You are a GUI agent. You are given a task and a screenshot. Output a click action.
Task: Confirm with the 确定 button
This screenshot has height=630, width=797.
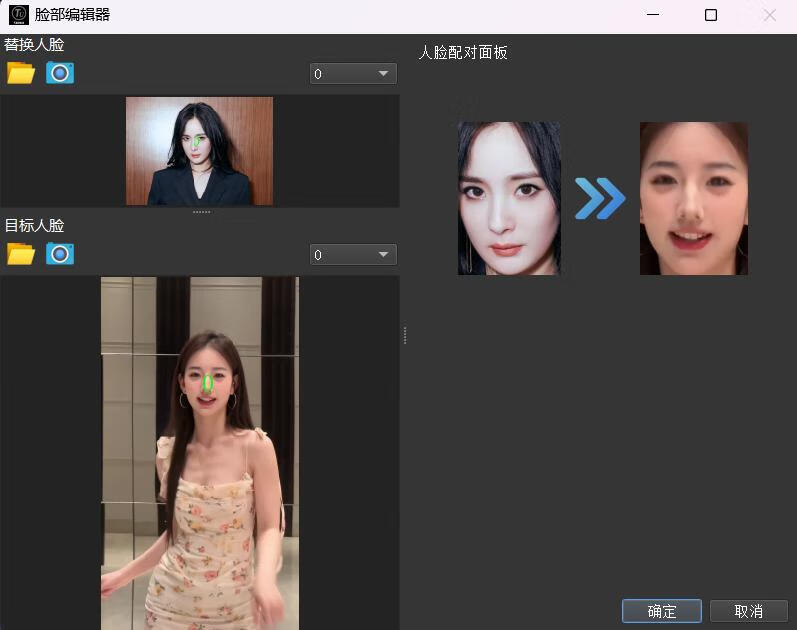point(661,611)
